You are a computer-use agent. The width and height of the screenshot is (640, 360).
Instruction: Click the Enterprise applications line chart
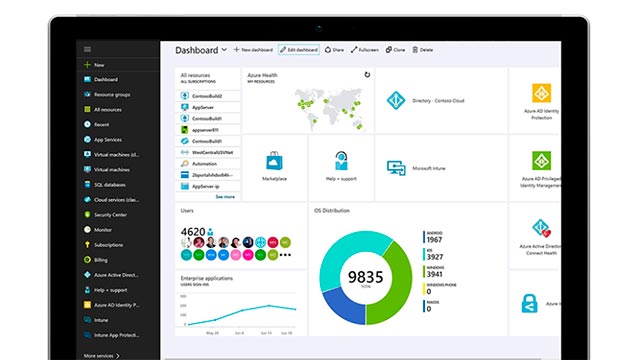pos(241,314)
